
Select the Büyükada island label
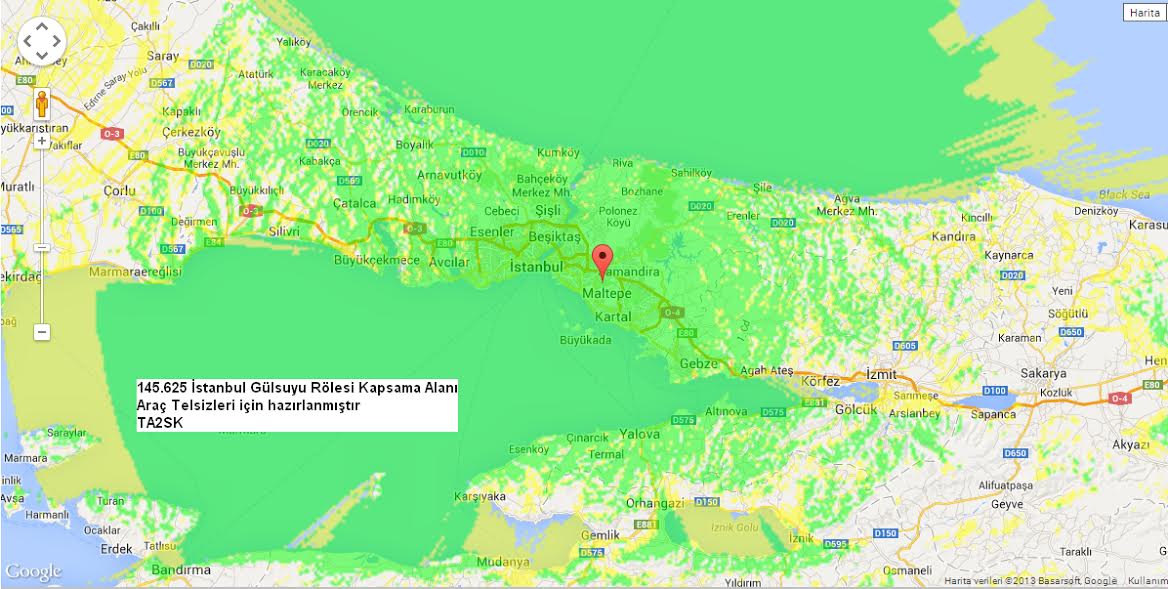(585, 340)
